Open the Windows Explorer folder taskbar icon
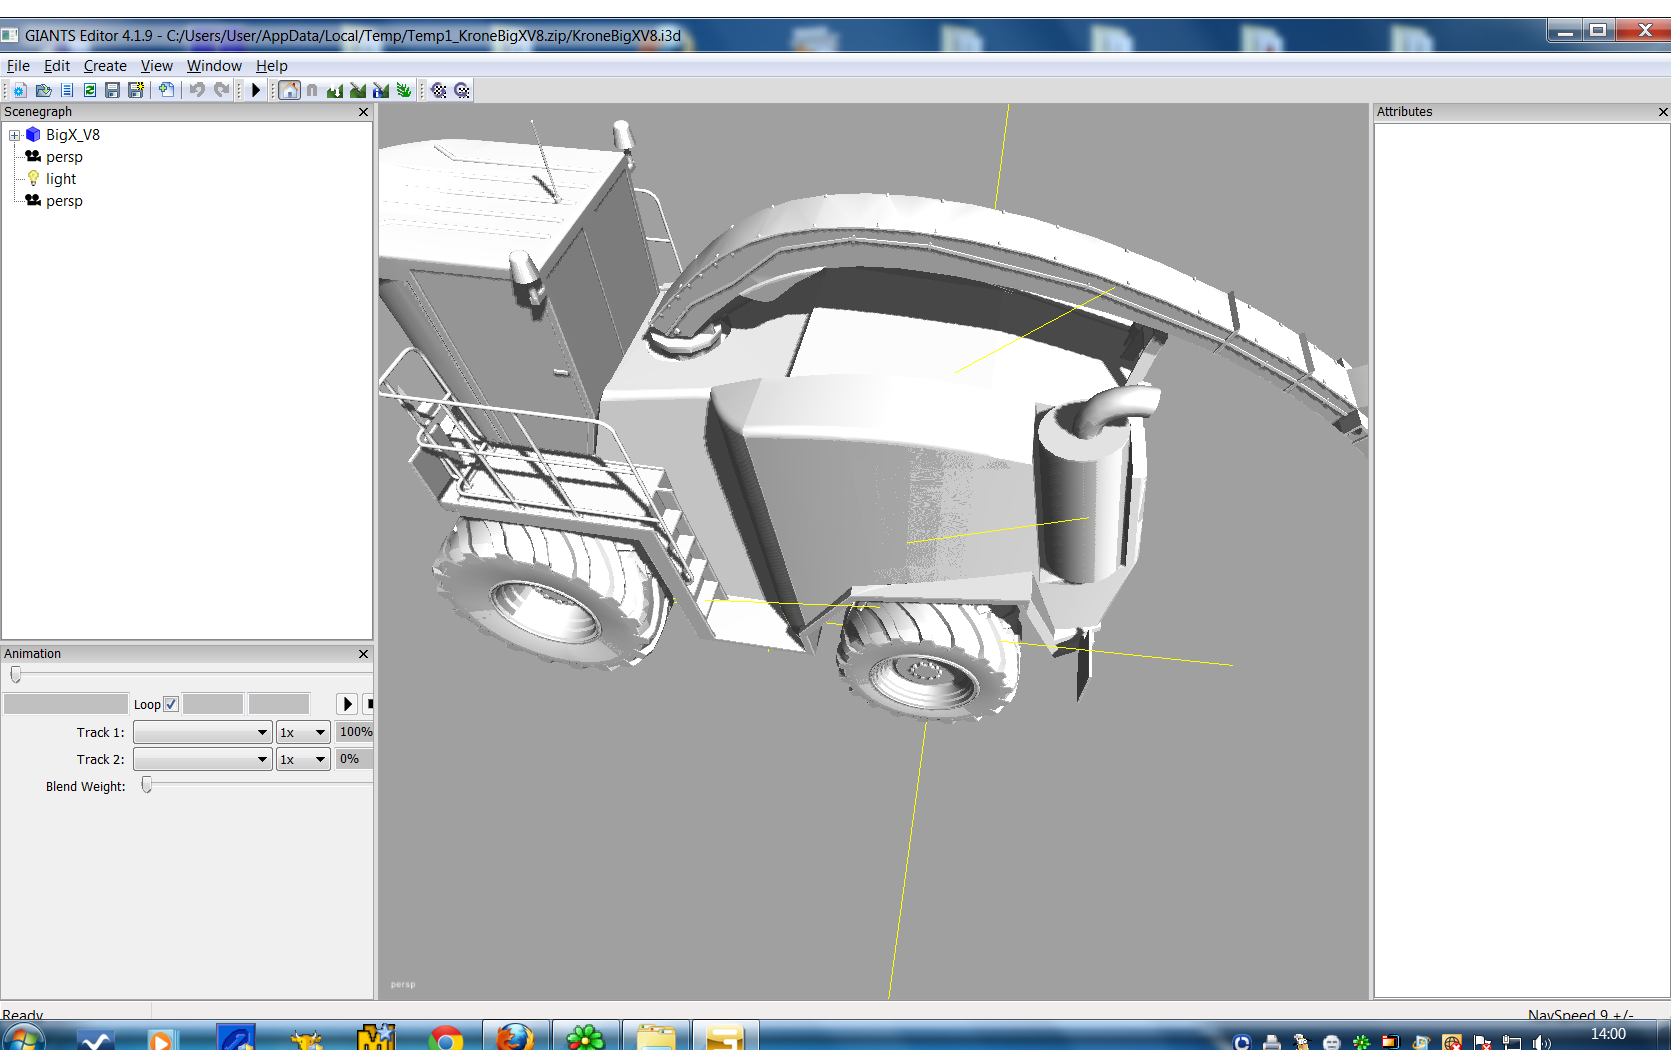This screenshot has height=1050, width=1680. click(656, 1037)
